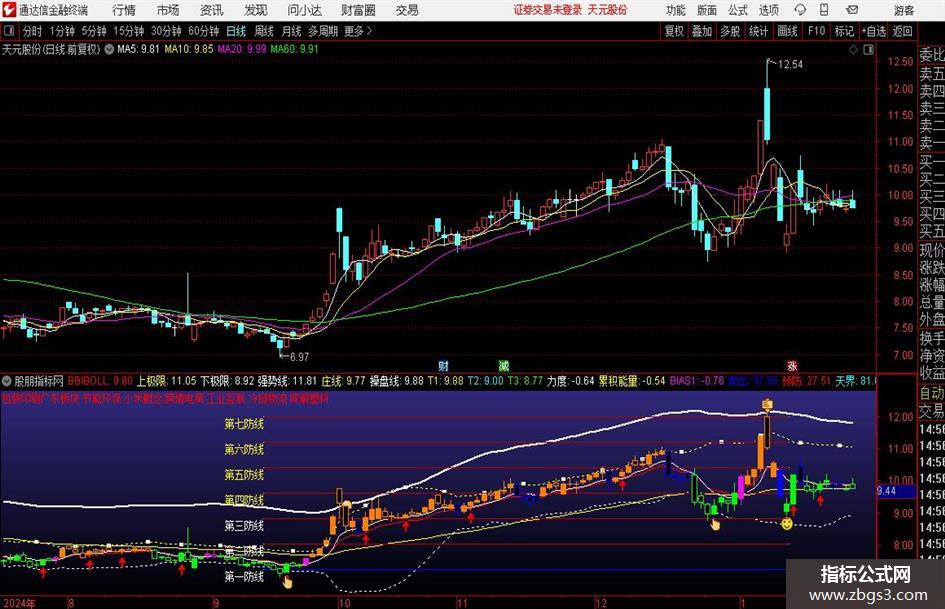
Task: Open the 功能 menu
Action: pos(676,10)
